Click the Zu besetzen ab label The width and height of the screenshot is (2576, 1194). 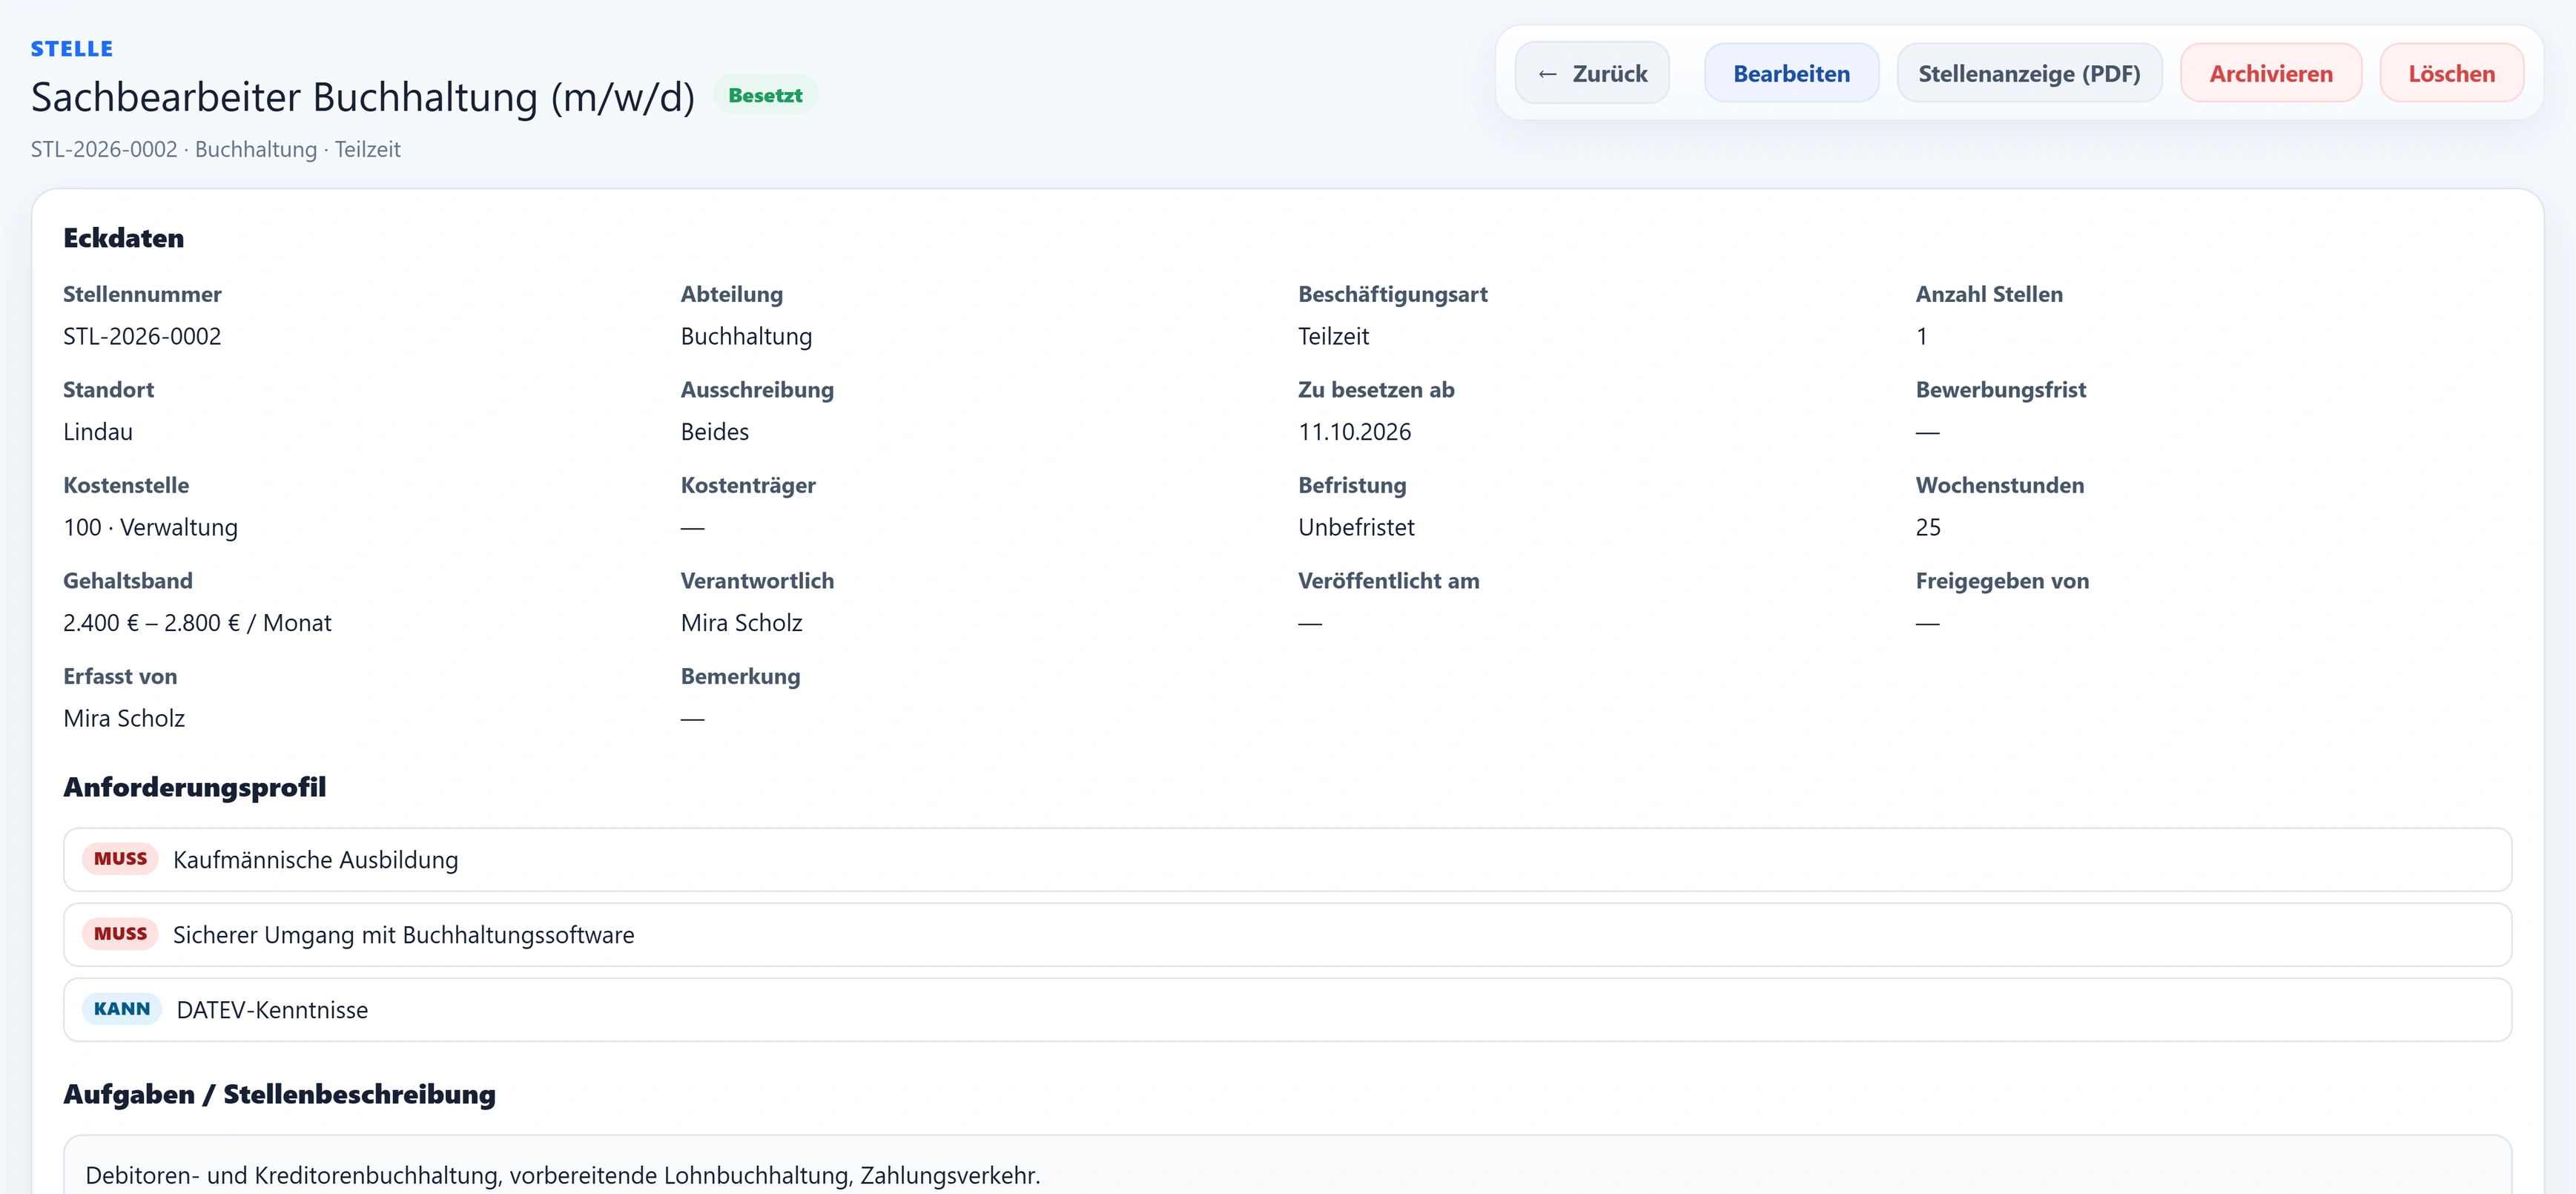pyautogui.click(x=1376, y=389)
